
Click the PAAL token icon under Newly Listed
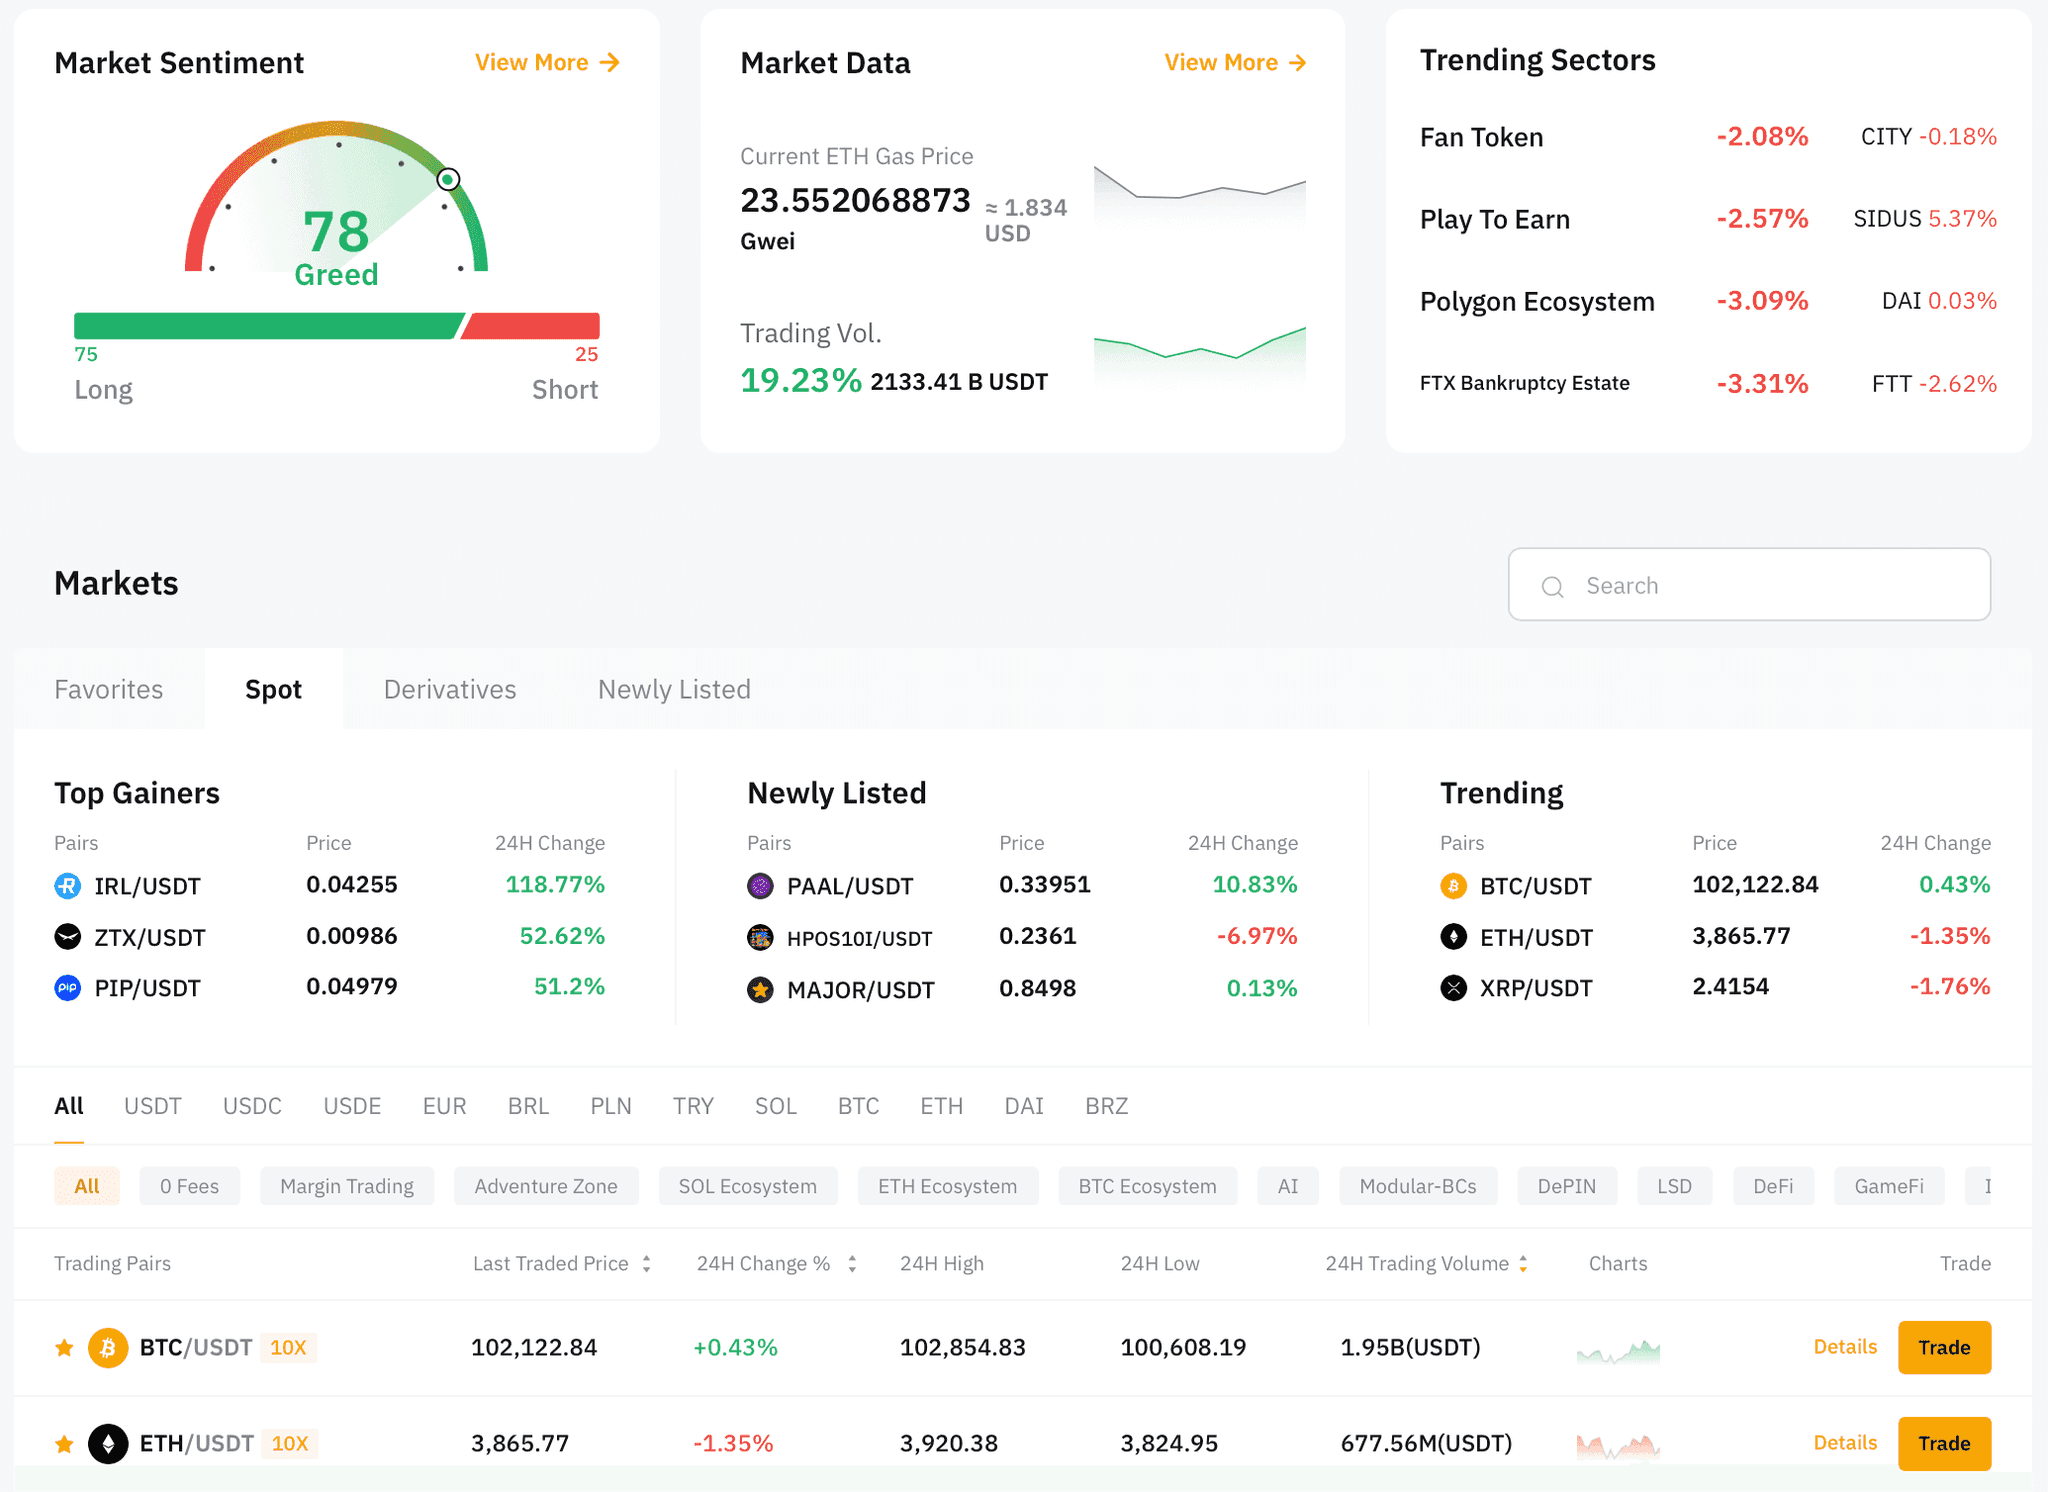click(x=760, y=886)
